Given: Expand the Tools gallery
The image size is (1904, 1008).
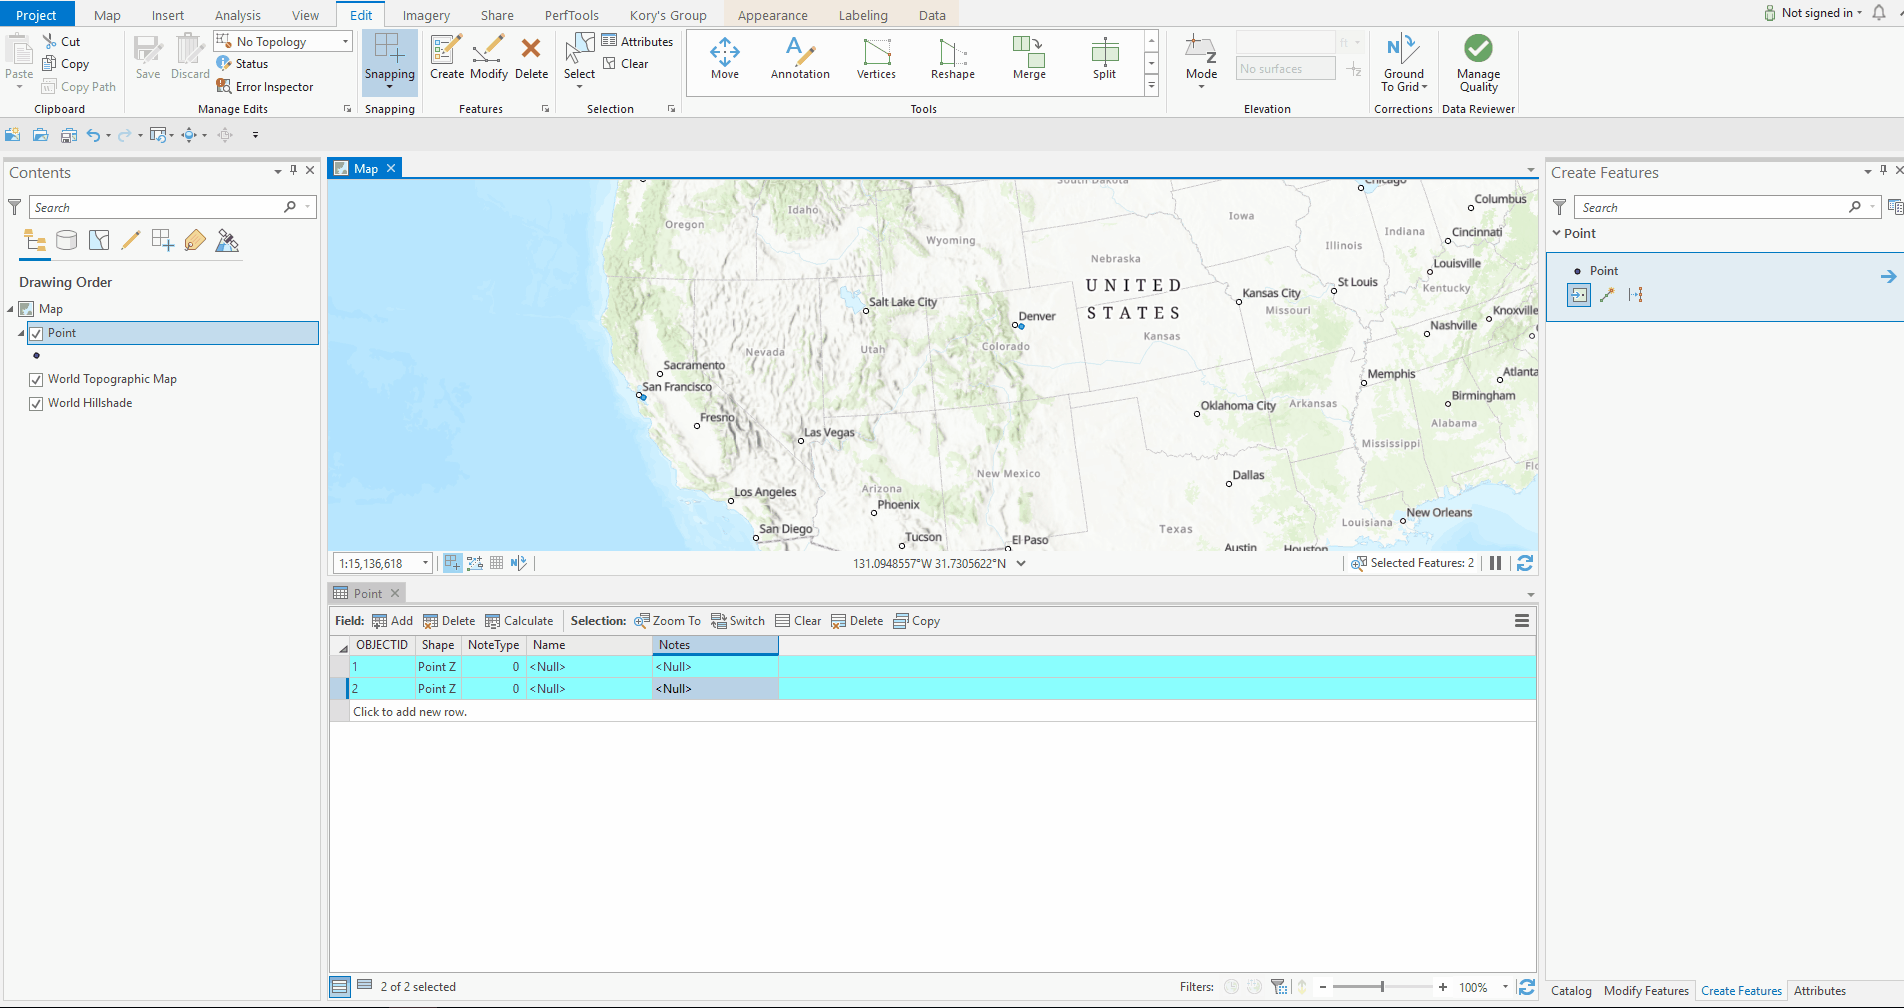Looking at the screenshot, I should tap(1152, 87).
